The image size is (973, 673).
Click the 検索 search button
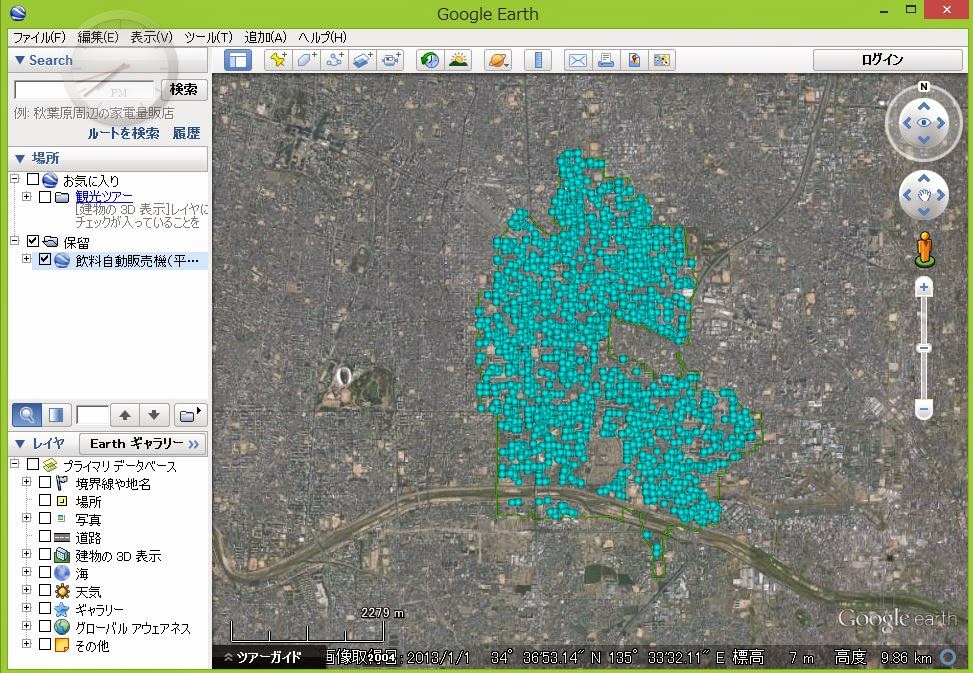[x=184, y=90]
